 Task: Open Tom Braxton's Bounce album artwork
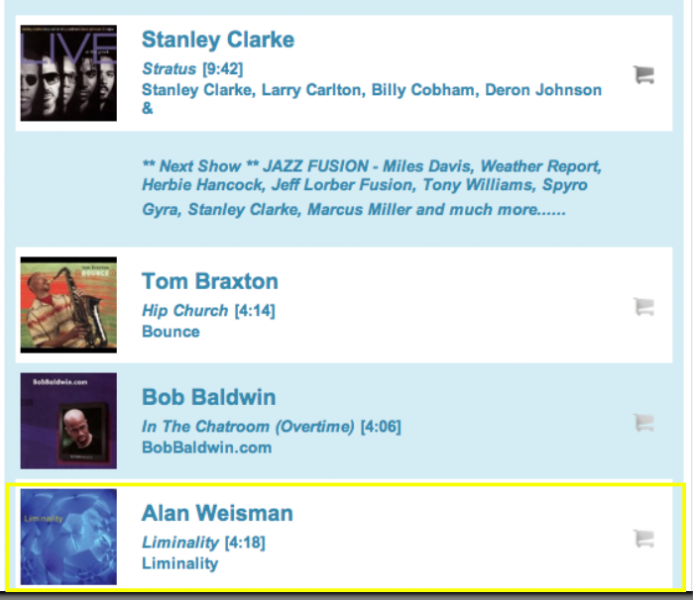[69, 305]
